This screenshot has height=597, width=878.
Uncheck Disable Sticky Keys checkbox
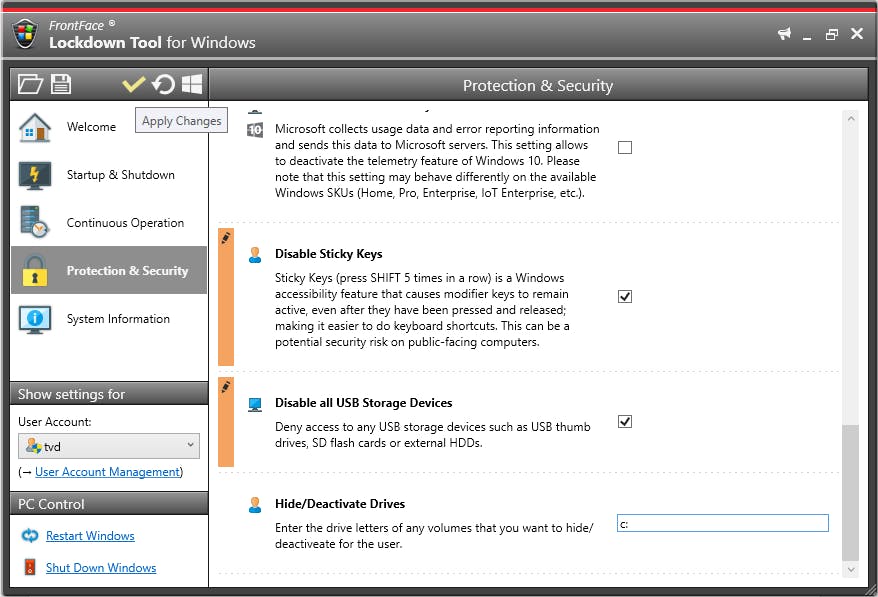pos(625,296)
